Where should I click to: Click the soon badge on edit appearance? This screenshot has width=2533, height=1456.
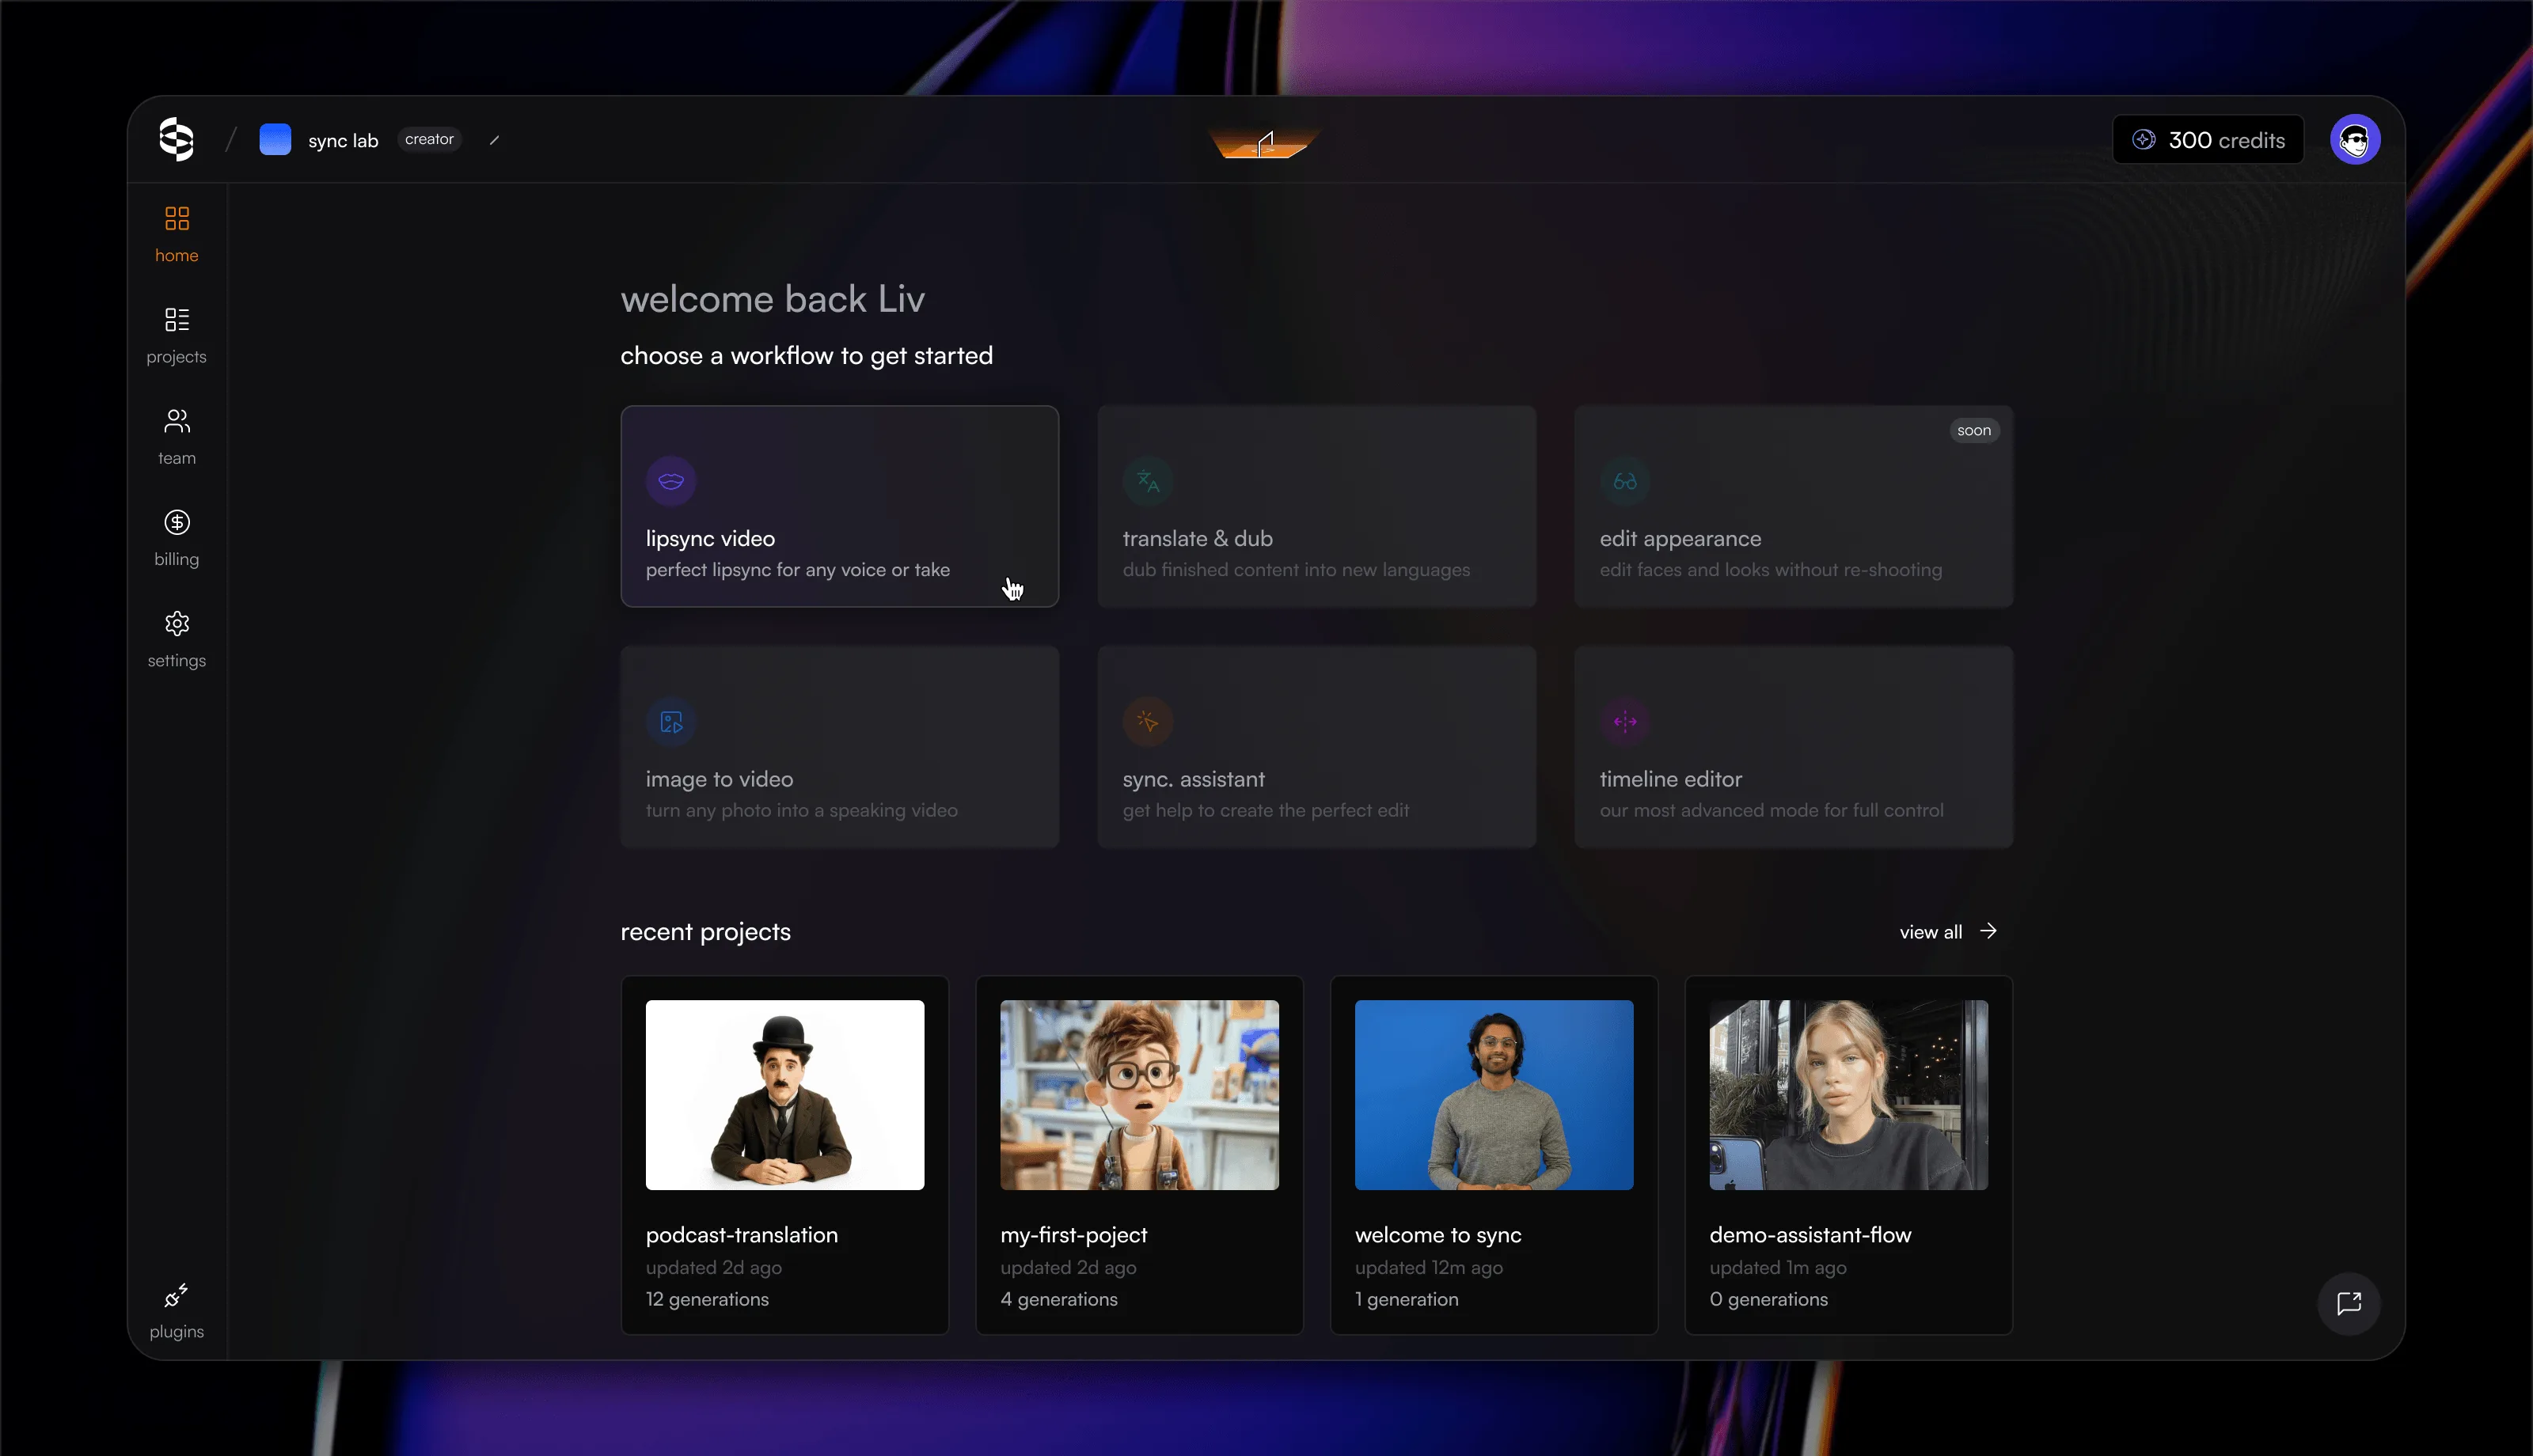coord(1974,430)
